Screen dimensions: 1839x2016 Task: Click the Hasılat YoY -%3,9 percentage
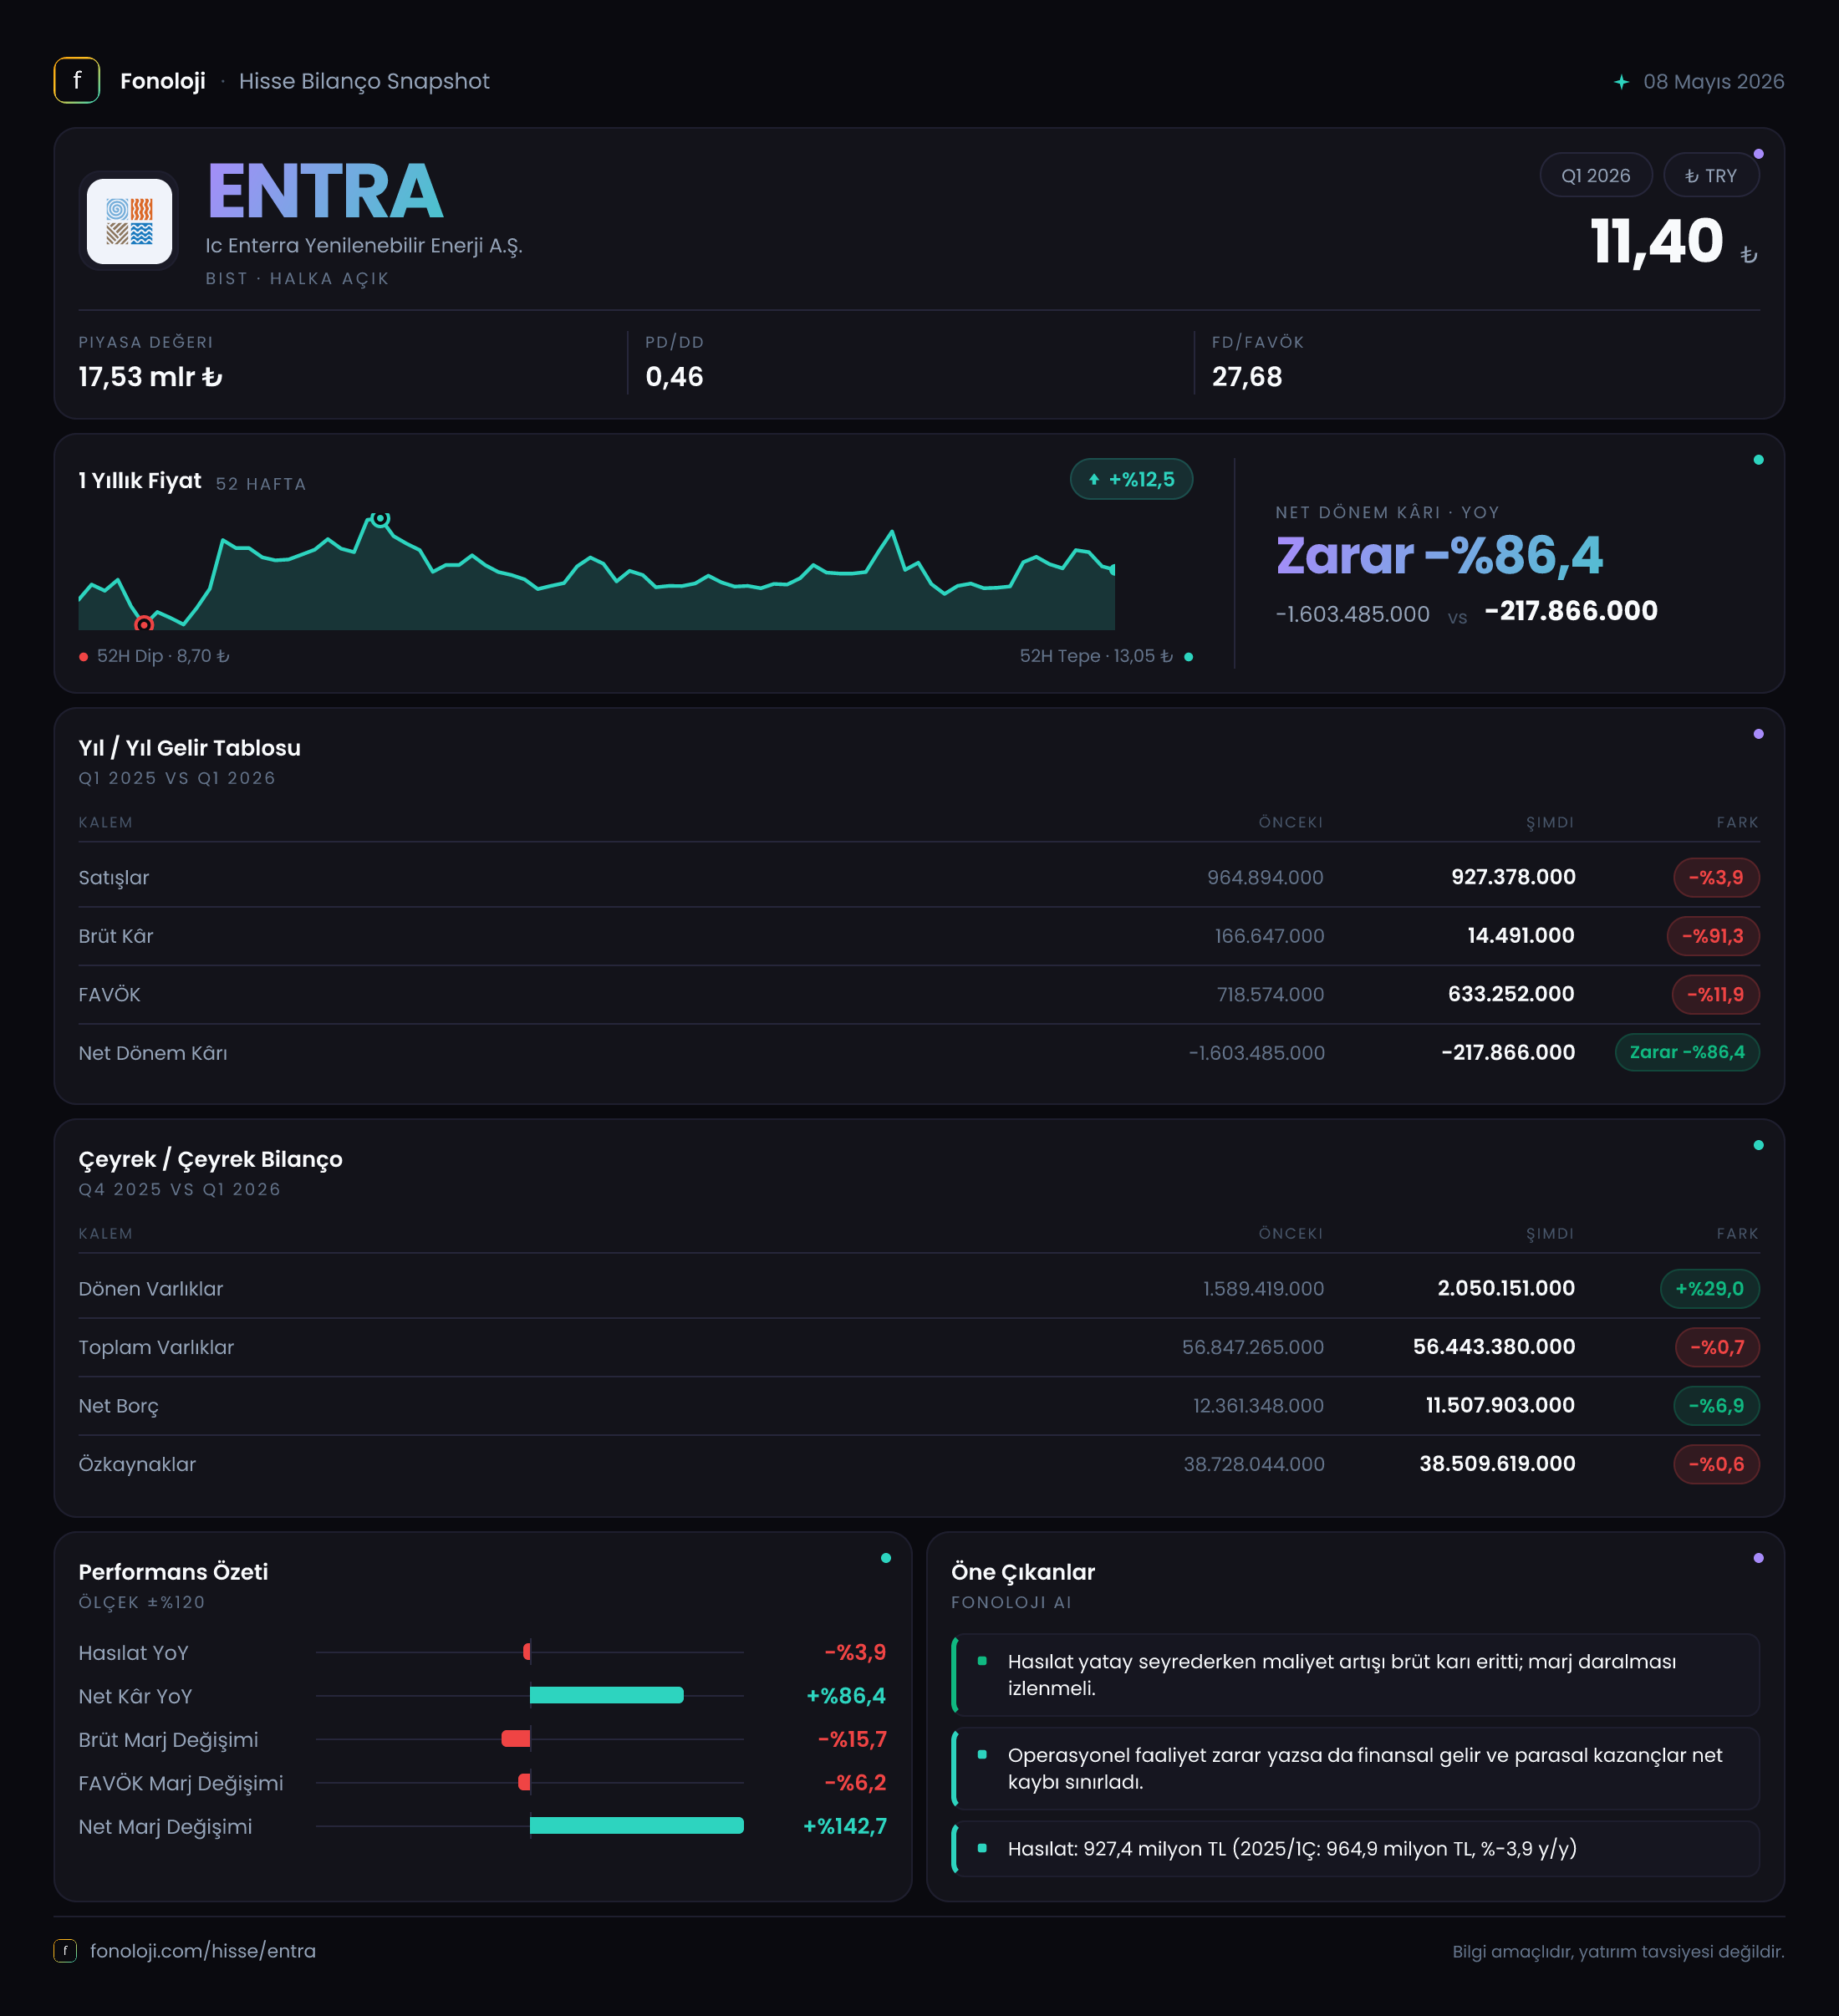coord(855,1652)
